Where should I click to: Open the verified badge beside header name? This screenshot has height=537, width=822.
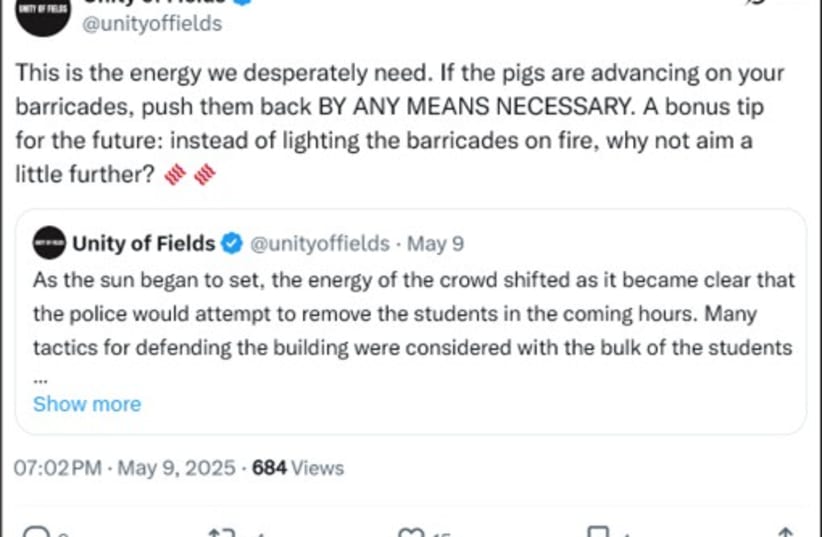click(x=242, y=2)
